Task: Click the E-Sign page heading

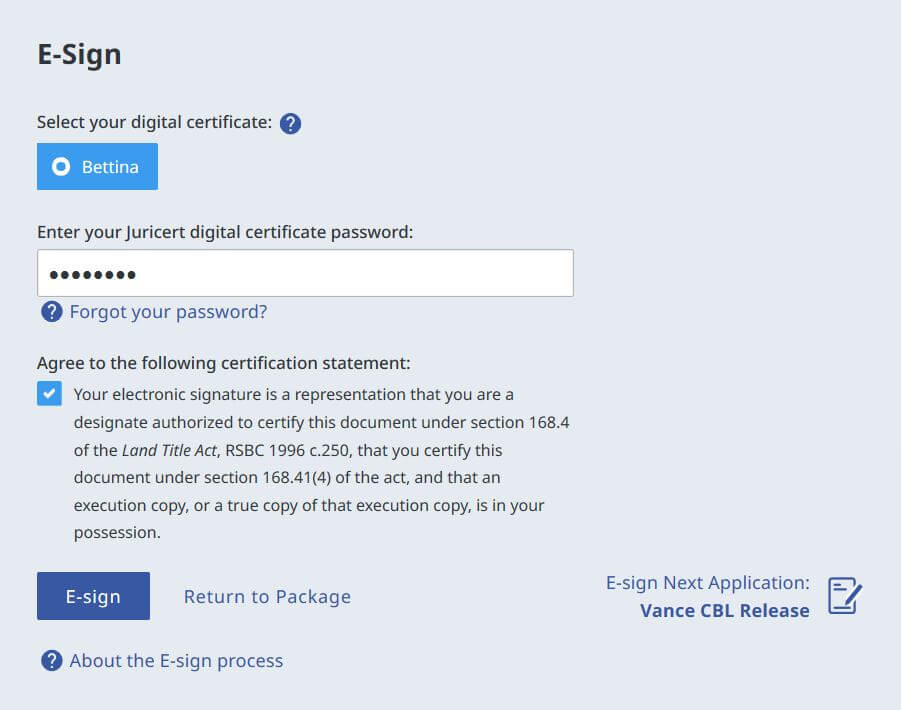Action: pyautogui.click(x=79, y=55)
